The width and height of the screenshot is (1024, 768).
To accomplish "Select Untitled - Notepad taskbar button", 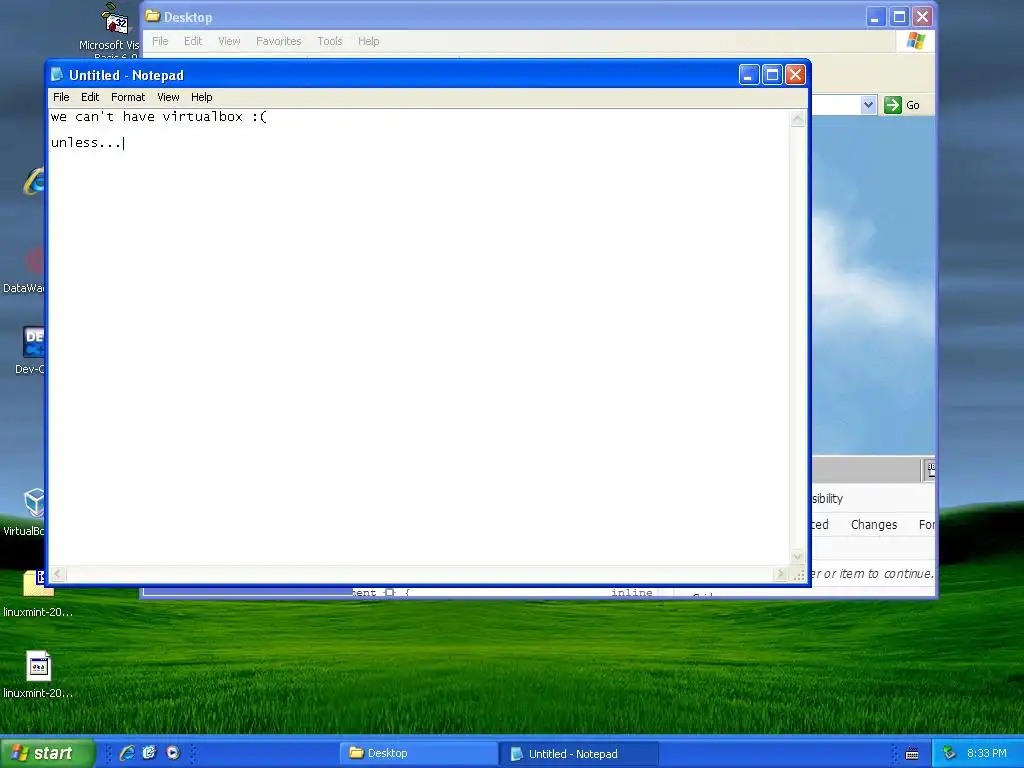I will pos(579,753).
